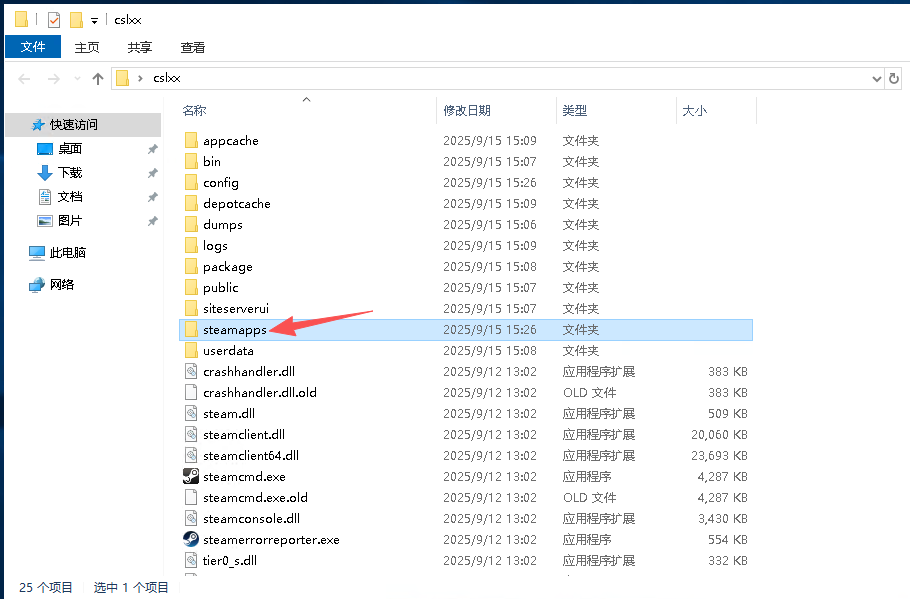910x599 pixels.
Task: Open the quick access toolbar customize dropdown
Action: [x=94, y=20]
